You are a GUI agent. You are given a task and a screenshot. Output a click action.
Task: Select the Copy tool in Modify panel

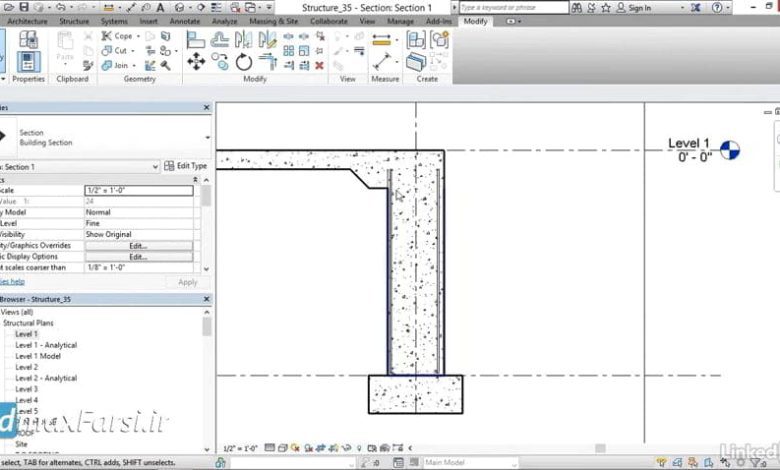(220, 62)
